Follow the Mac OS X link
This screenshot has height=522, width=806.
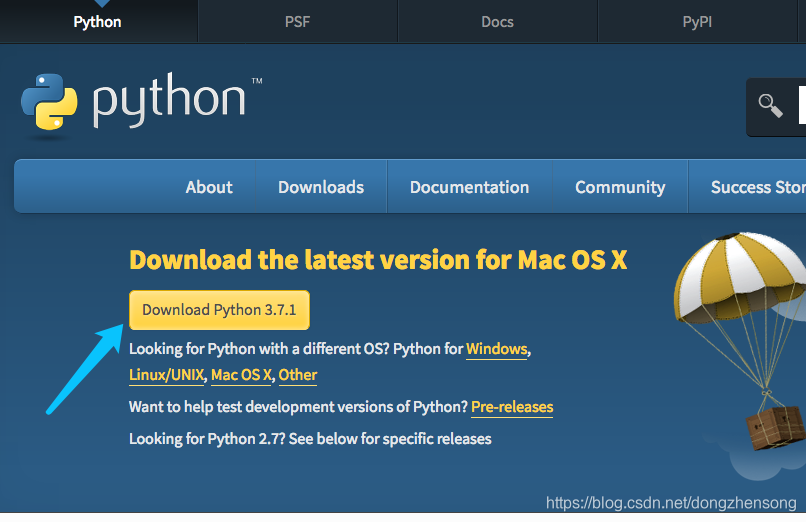point(241,375)
